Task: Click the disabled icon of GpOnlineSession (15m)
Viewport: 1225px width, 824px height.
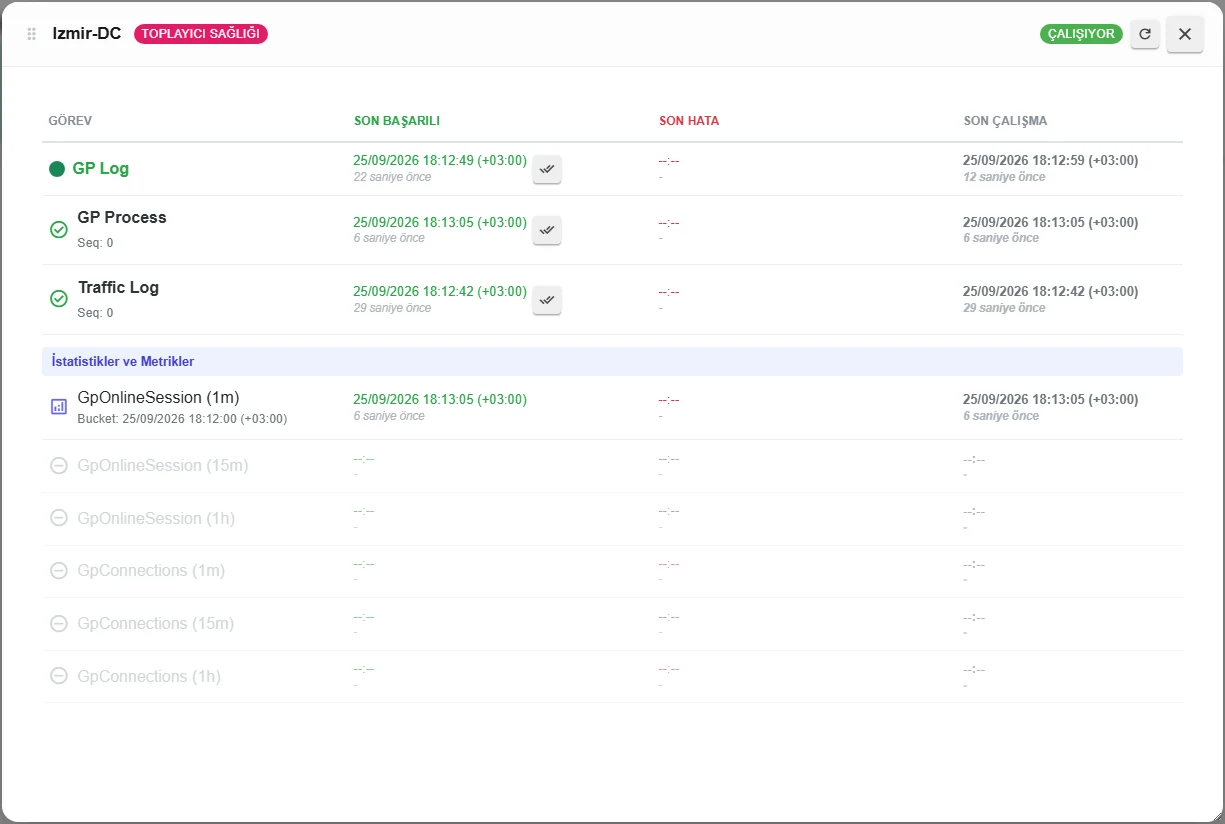Action: pyautogui.click(x=59, y=465)
